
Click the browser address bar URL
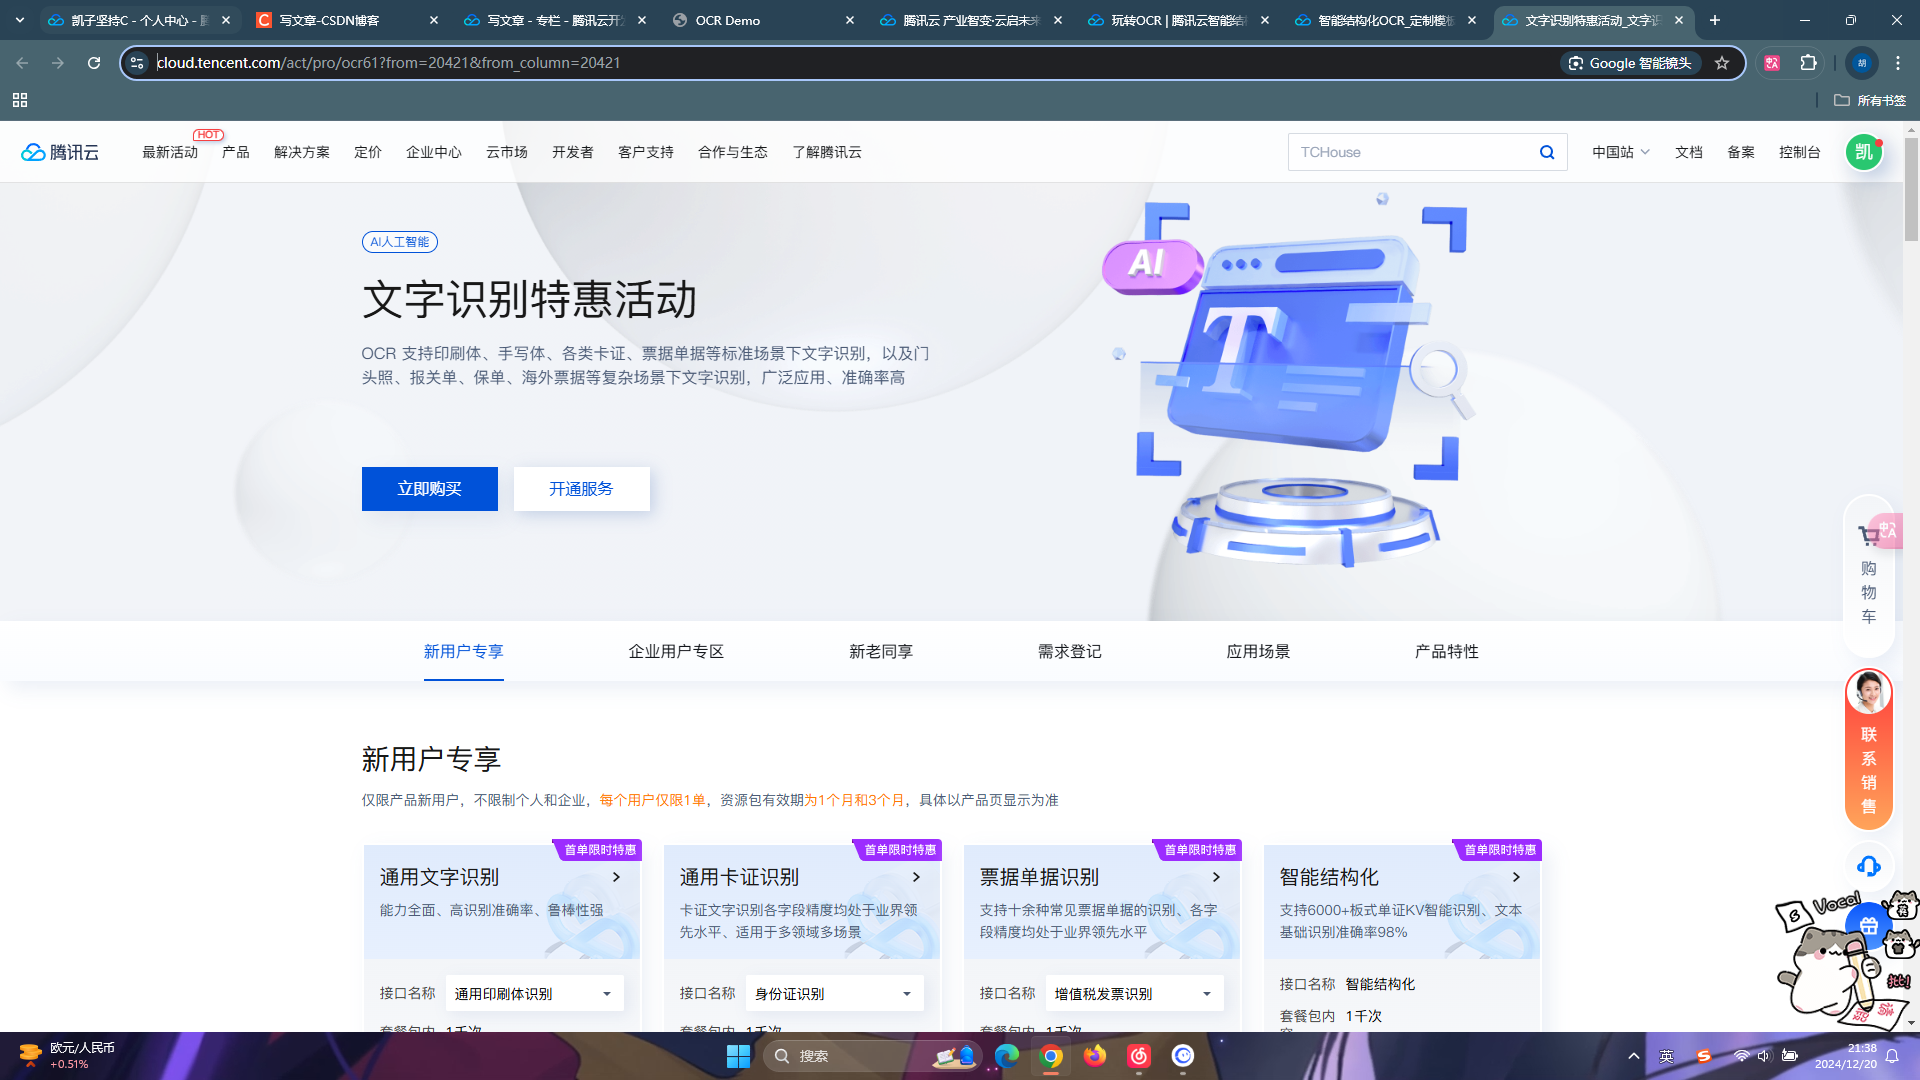click(x=390, y=63)
